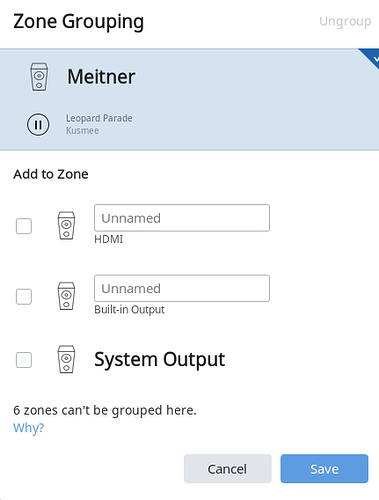Pause playback in the Meitner zone

[x=38, y=125]
